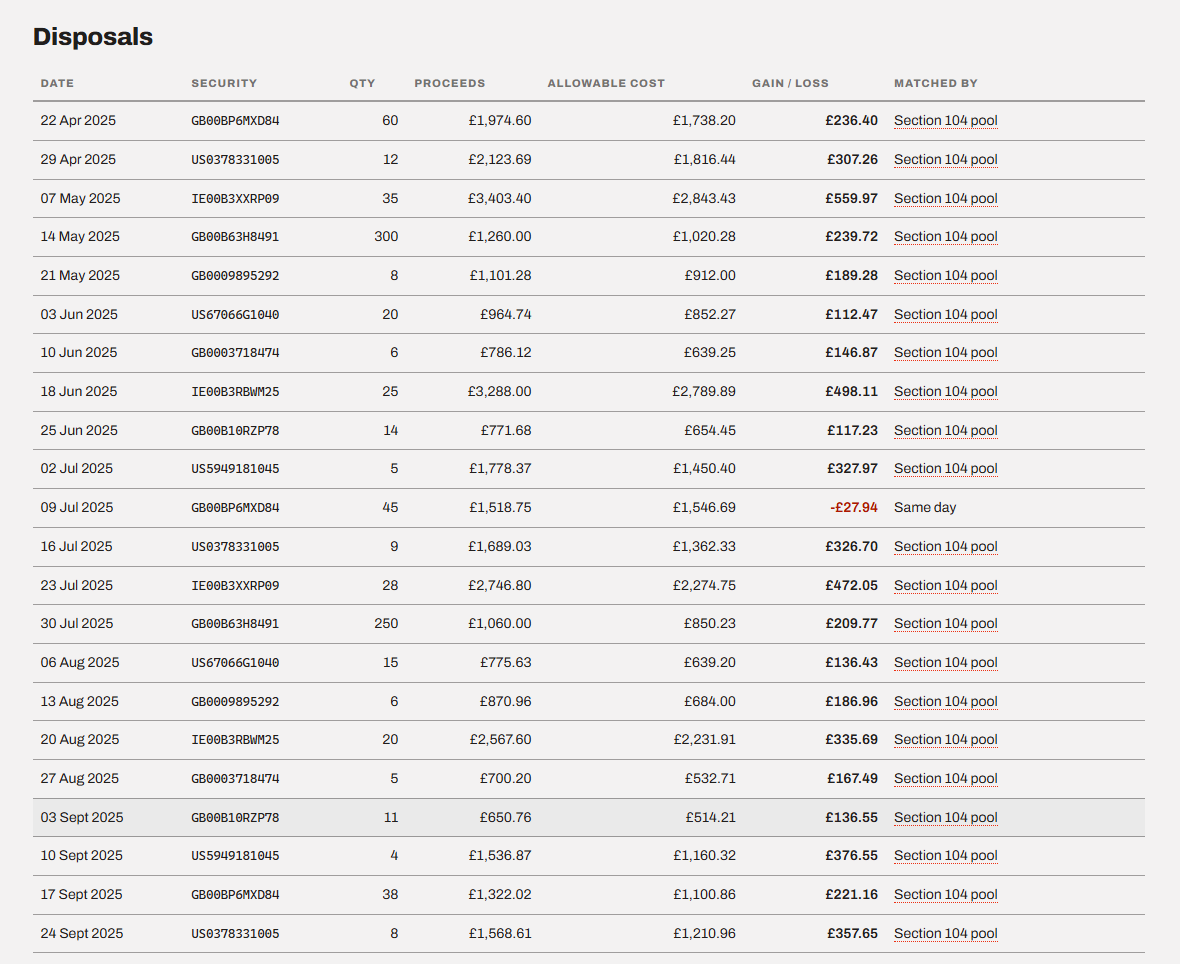Select ISIN GB0009895292 on 21 May 2025 row
1180x964 pixels.
click(235, 275)
